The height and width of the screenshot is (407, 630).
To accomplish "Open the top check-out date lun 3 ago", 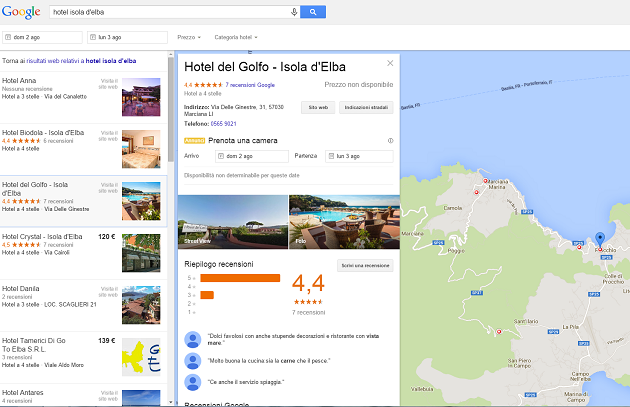I will 124,37.
